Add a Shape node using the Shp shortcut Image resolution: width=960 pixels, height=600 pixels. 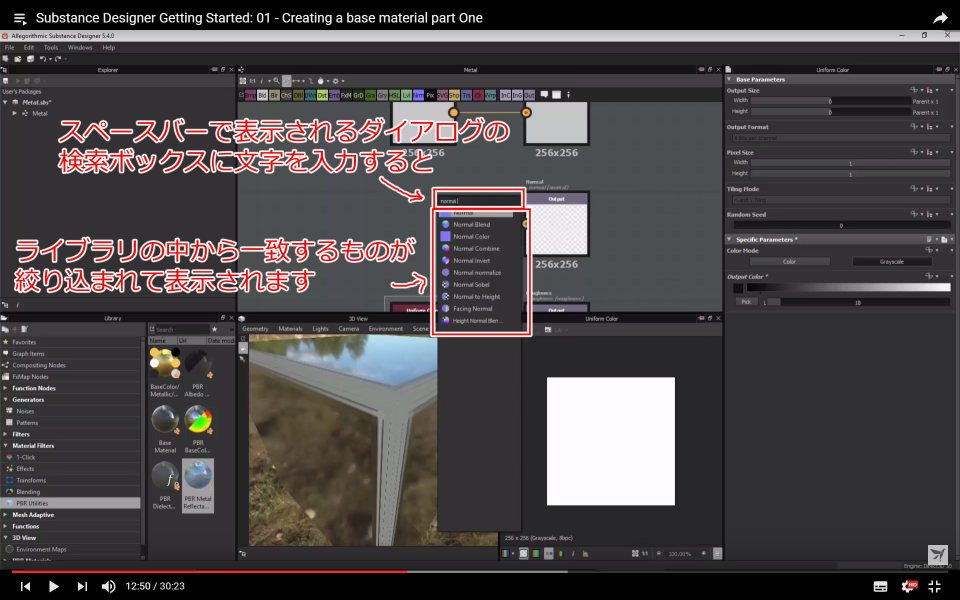[454, 95]
